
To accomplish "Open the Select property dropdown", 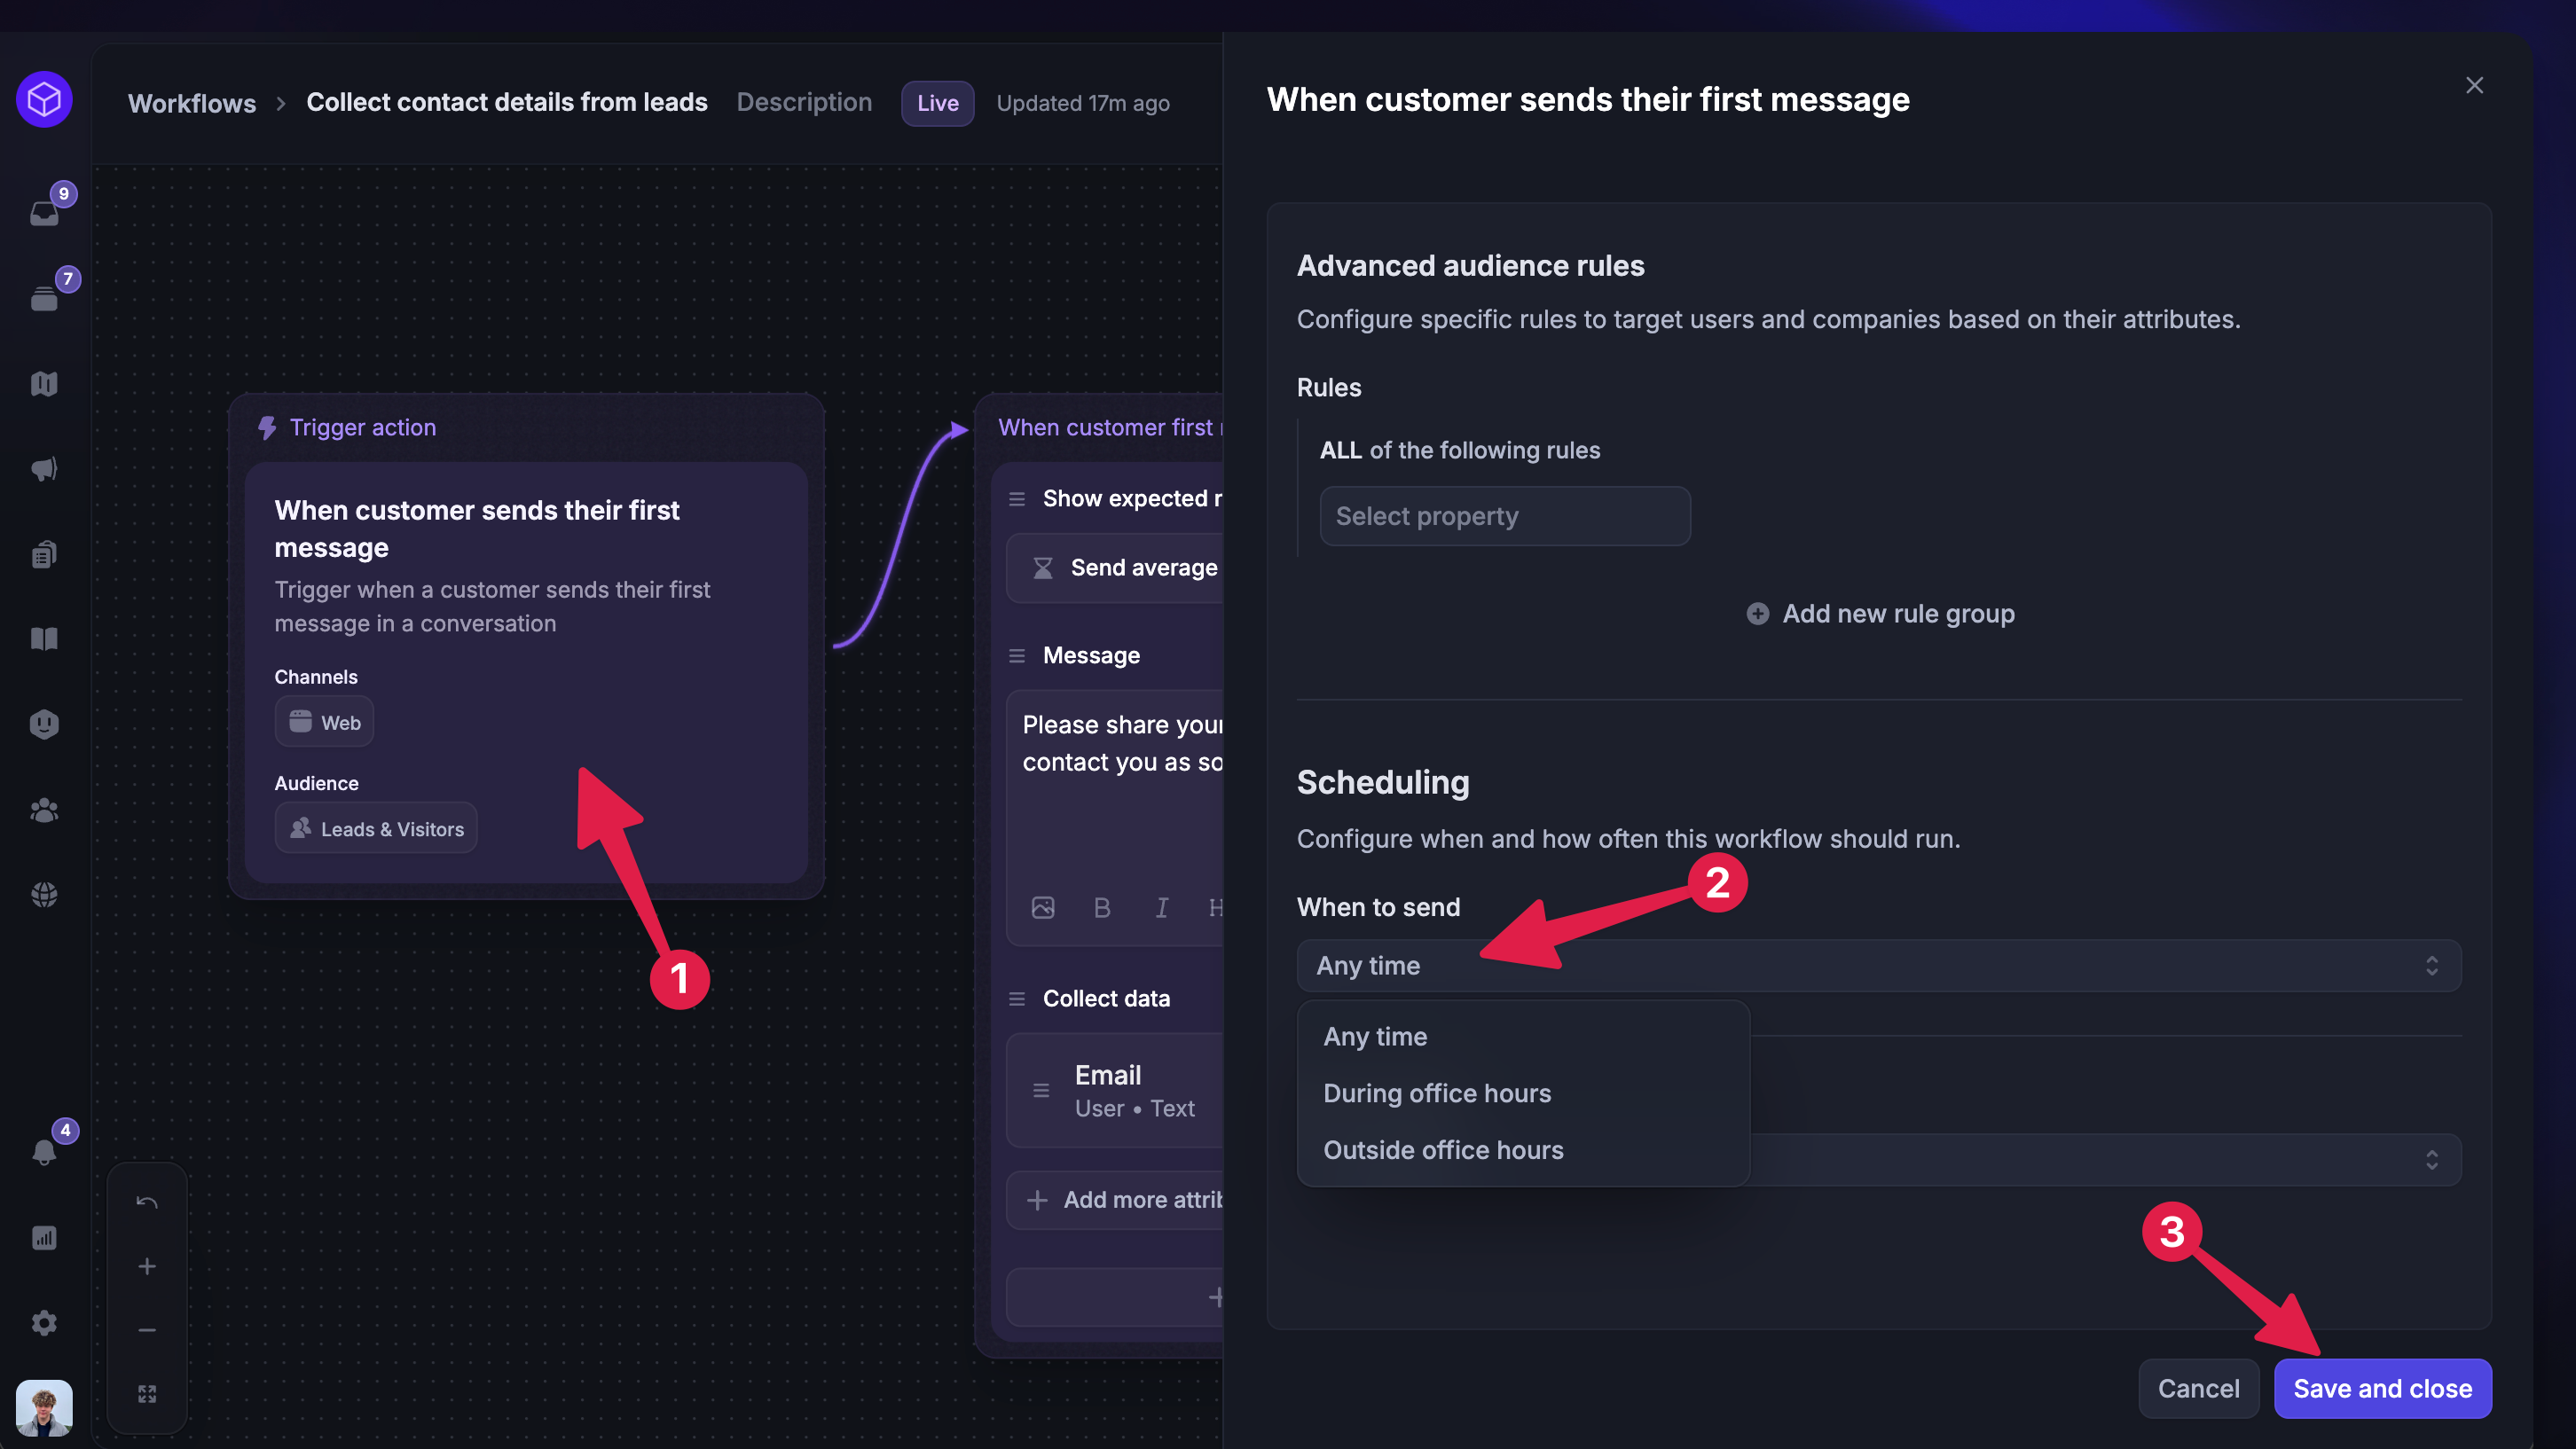I will (1505, 516).
